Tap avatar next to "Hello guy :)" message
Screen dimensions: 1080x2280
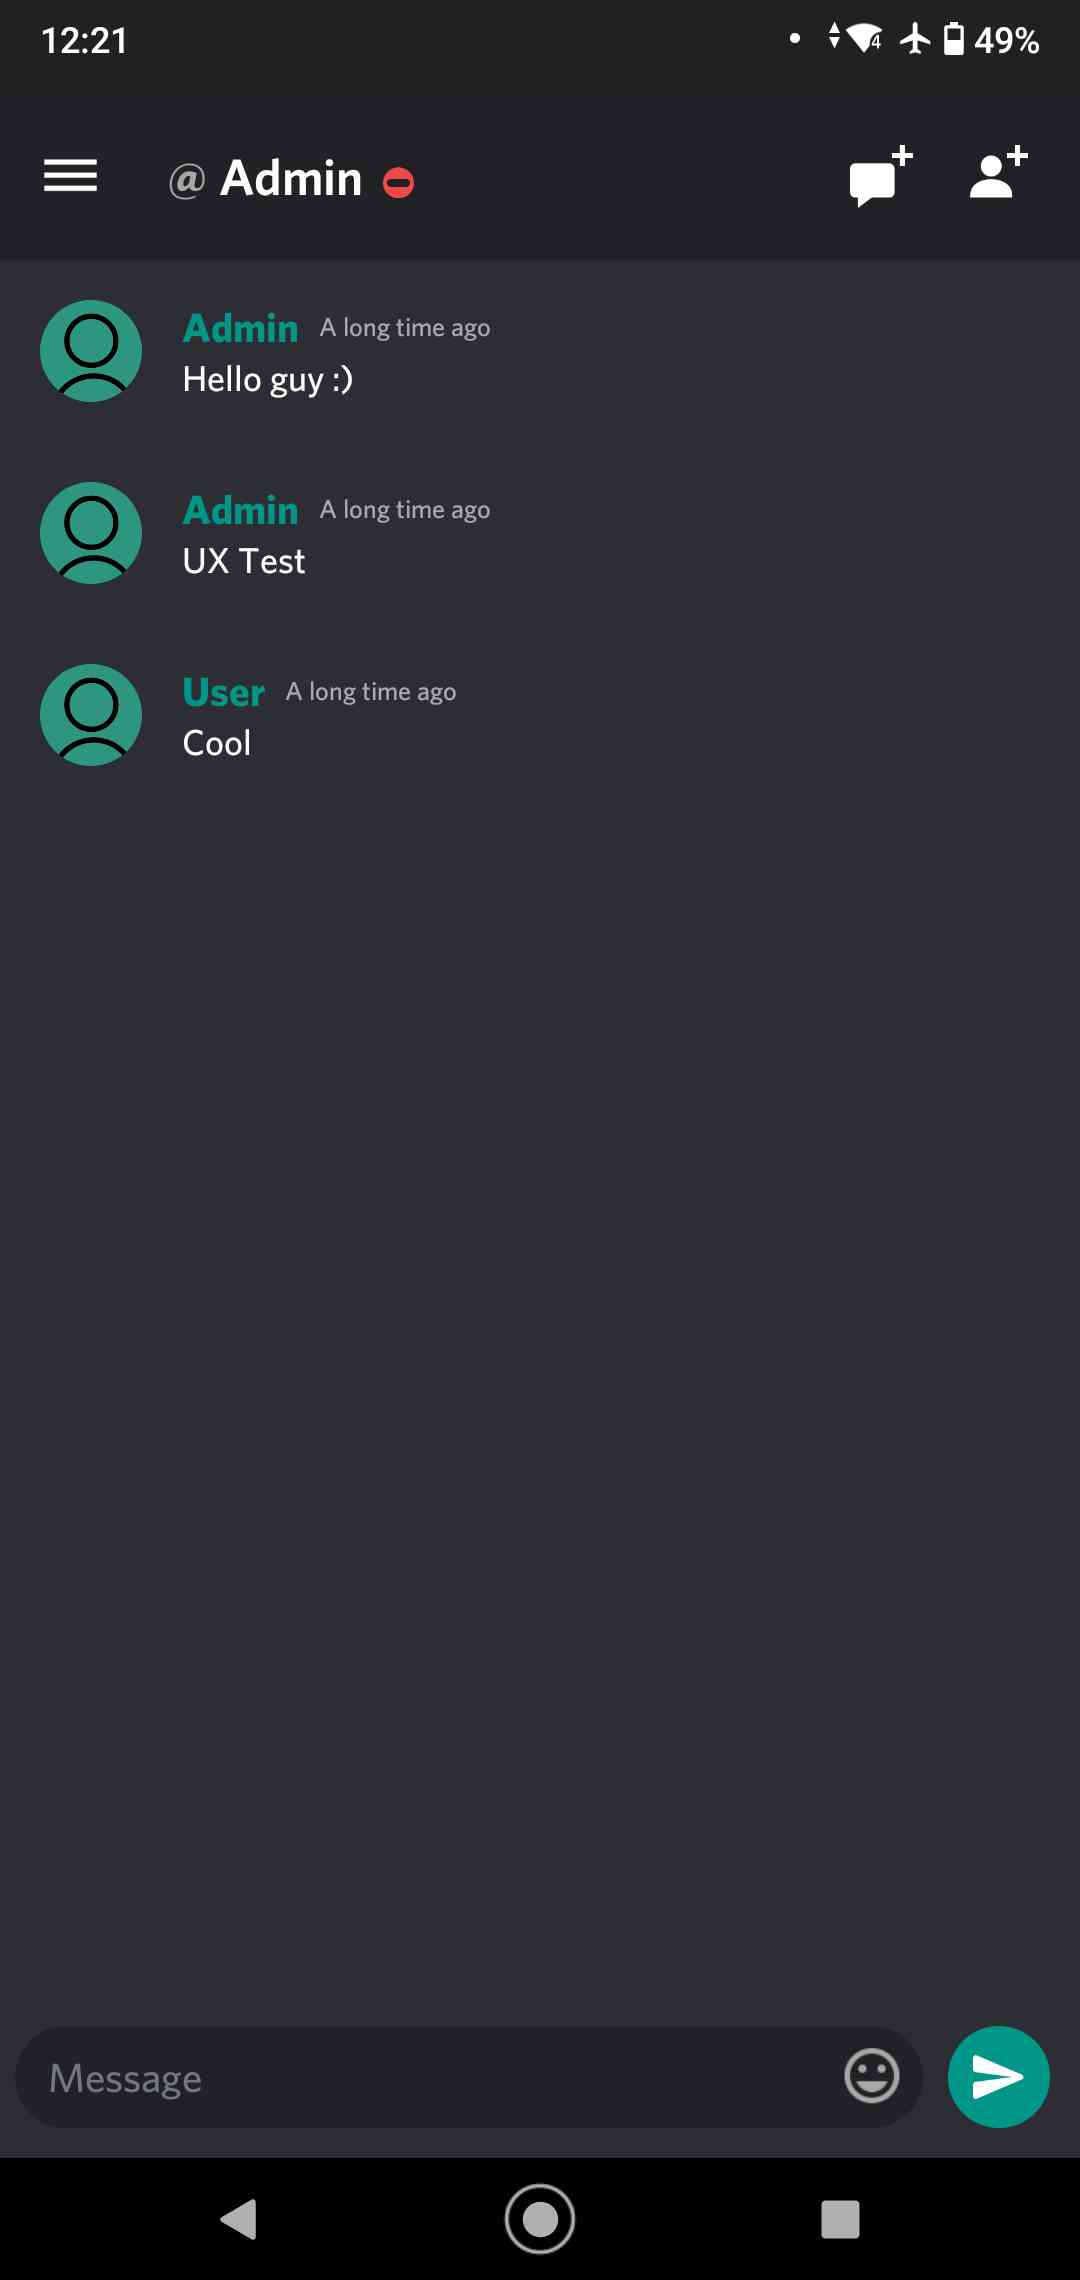tap(91, 351)
